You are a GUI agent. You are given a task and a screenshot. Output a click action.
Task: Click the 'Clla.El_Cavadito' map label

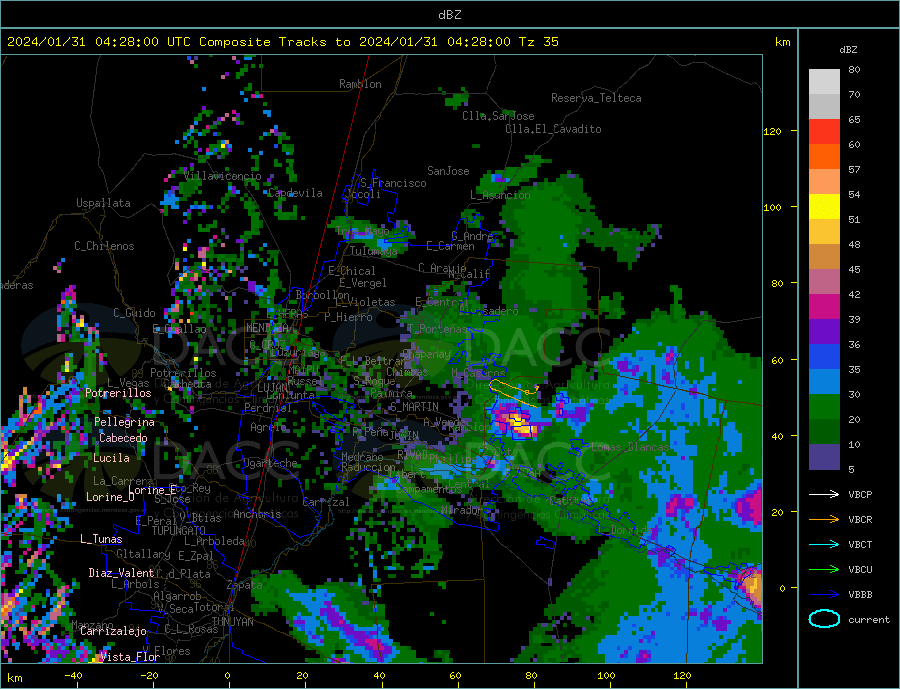coord(553,129)
